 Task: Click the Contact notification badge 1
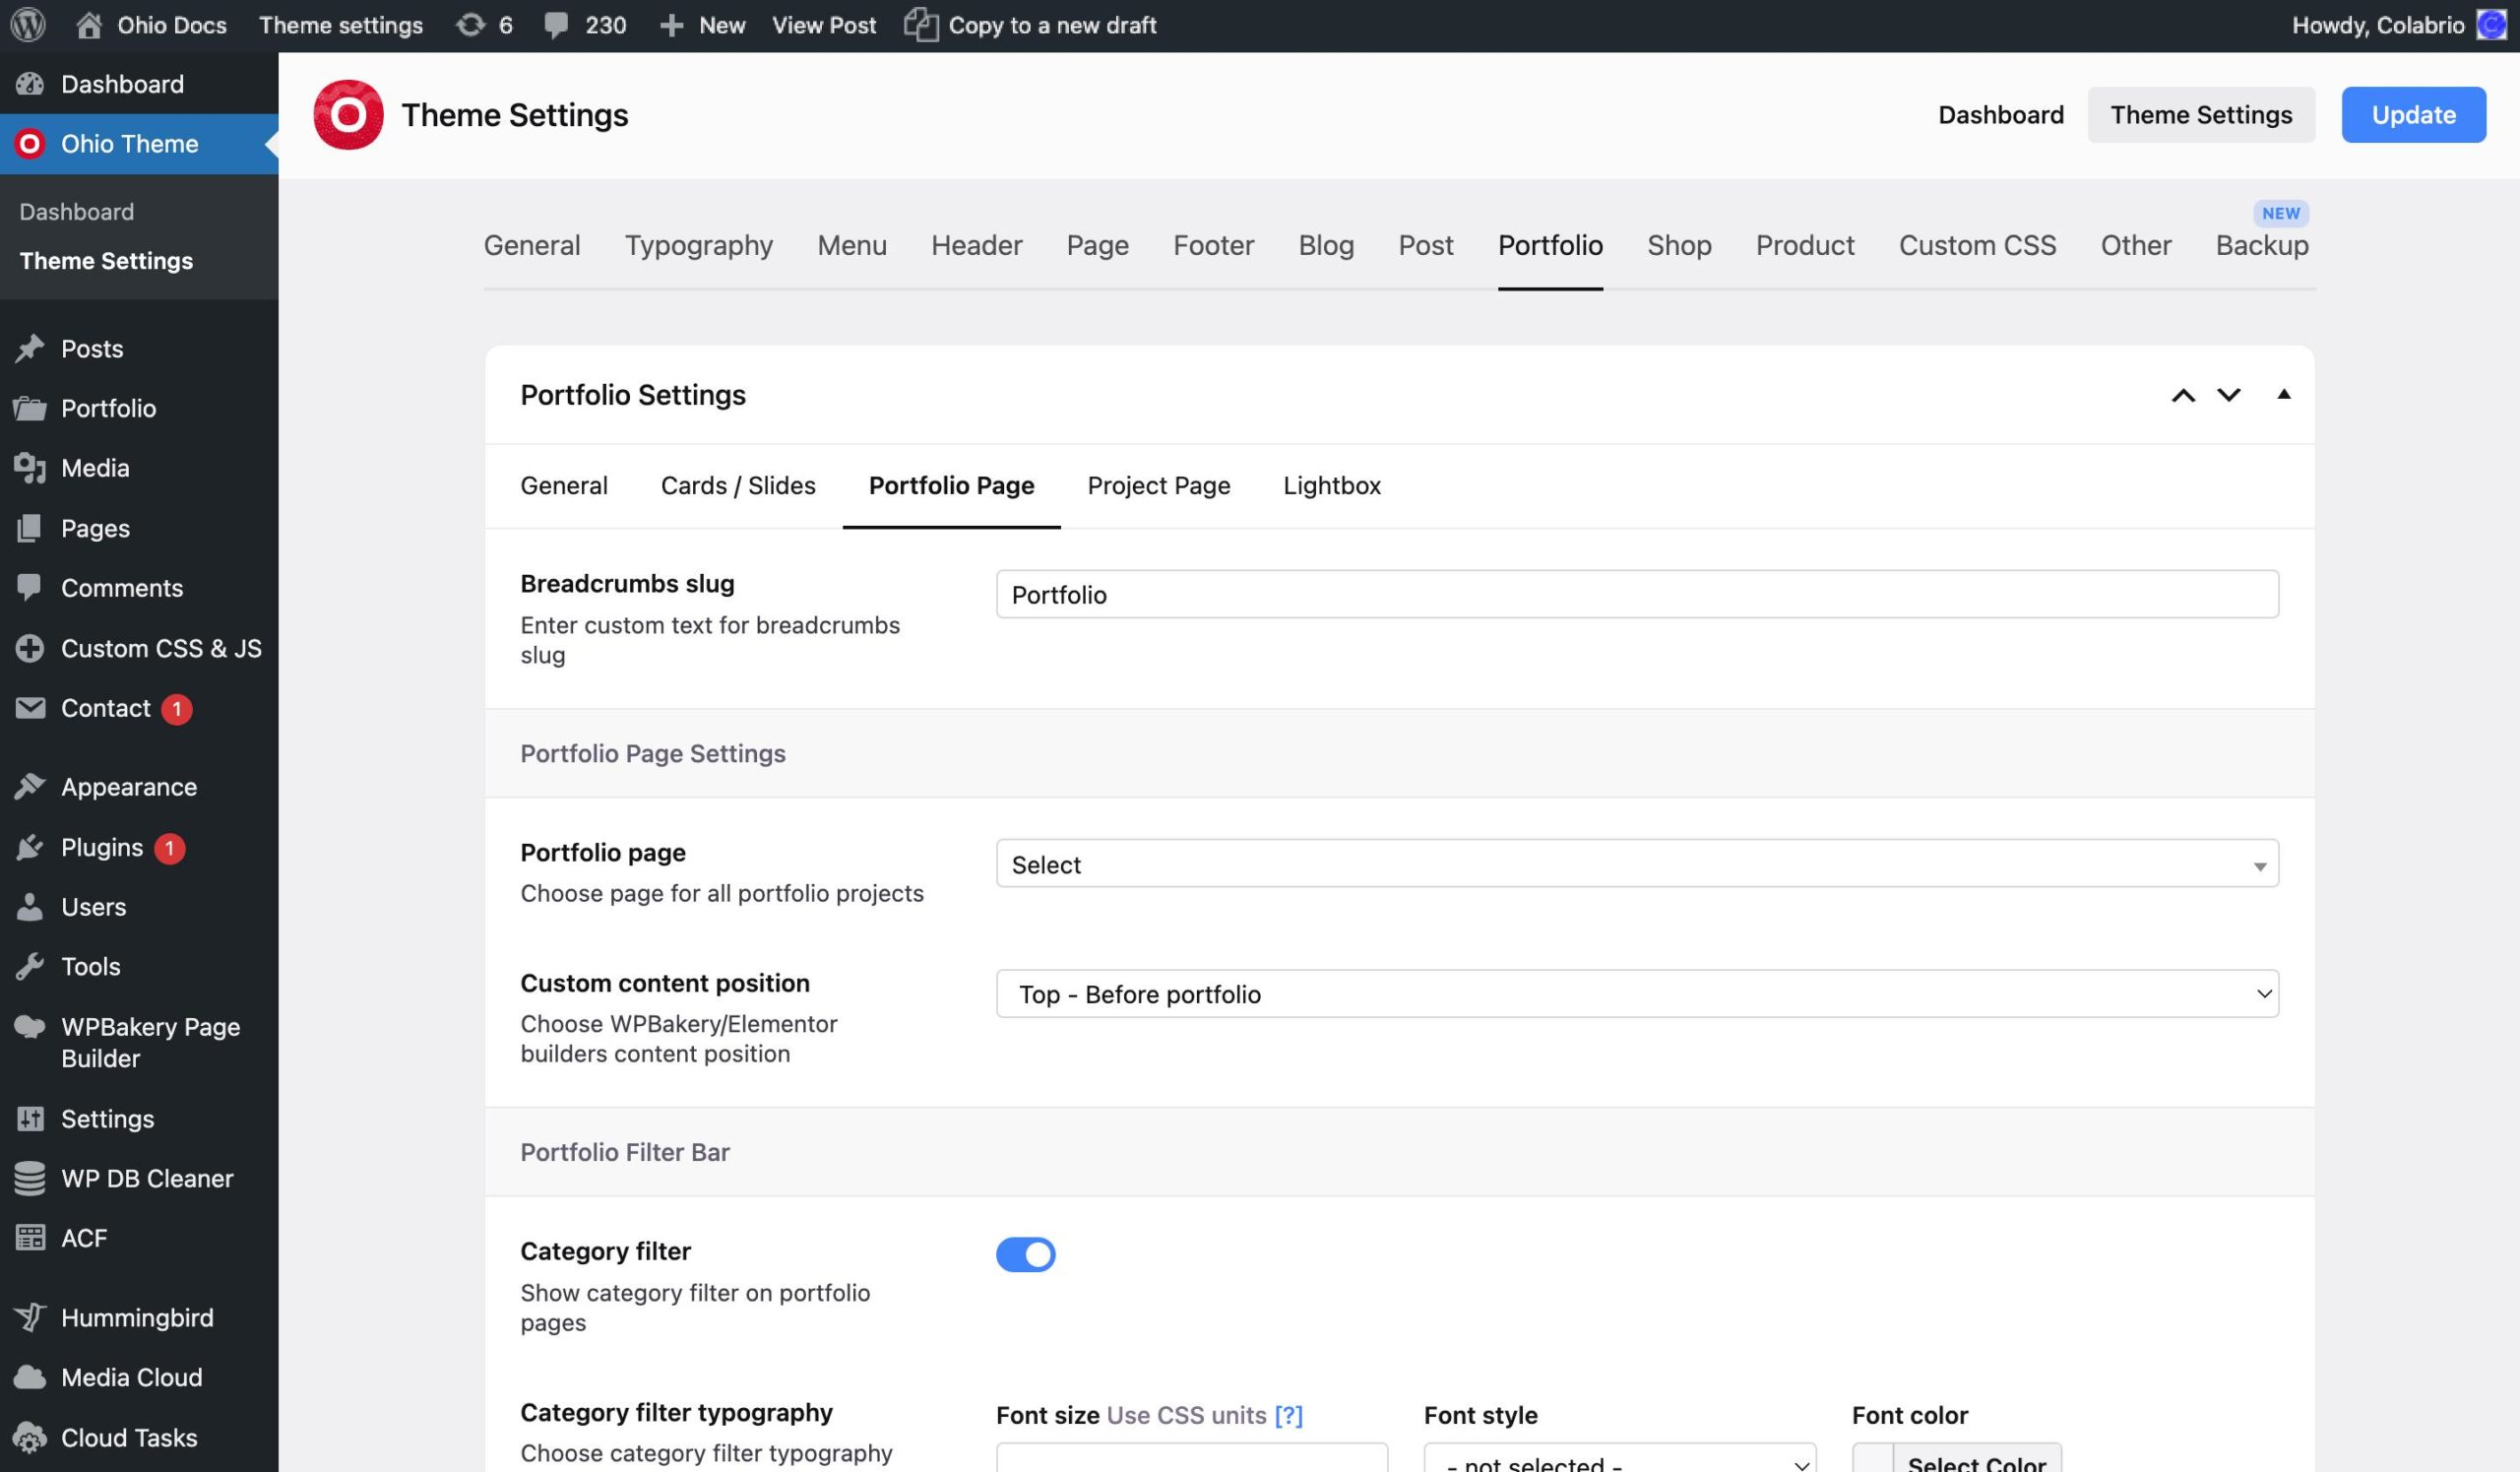tap(177, 709)
